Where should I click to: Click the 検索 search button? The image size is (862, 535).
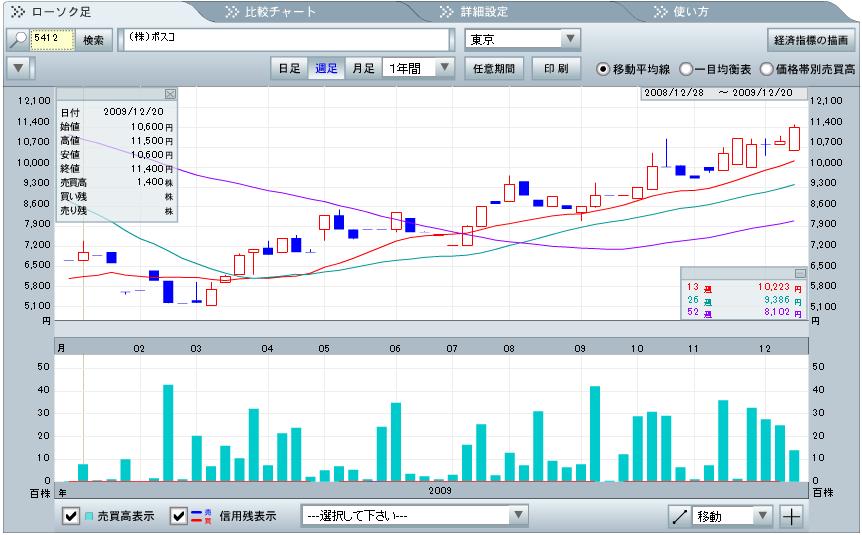click(91, 40)
